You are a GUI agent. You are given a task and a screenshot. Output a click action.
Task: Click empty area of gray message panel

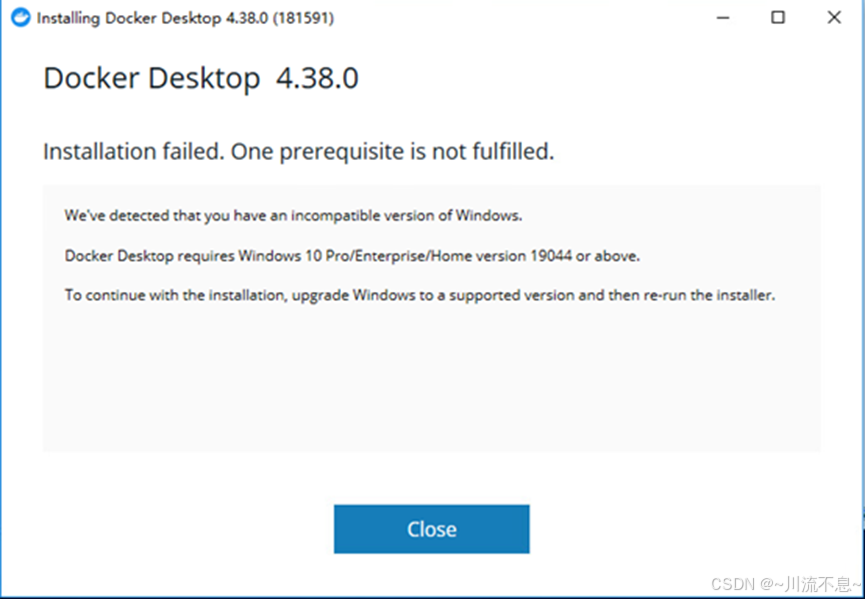(x=431, y=381)
